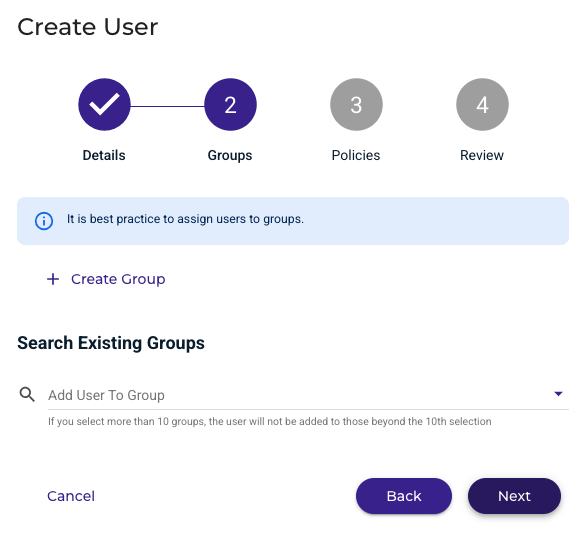Click the 10 groups limit helper text
Viewport: 586px width, 533px height.
(x=269, y=422)
